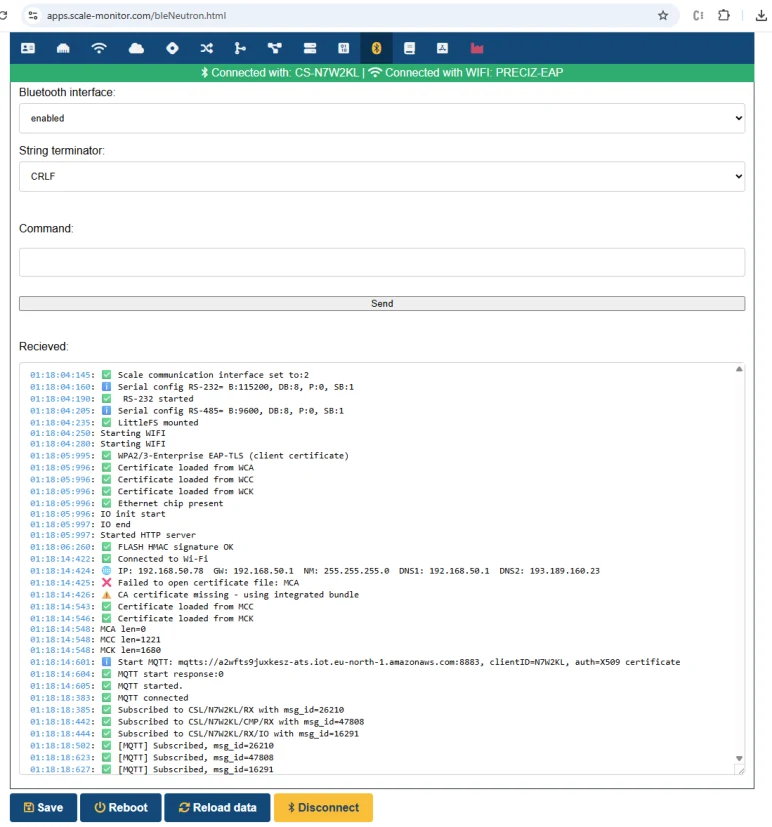Click the 'IP: 192.168.50.78' log line
The height and width of the screenshot is (827, 772).
pyautogui.click(x=315, y=571)
